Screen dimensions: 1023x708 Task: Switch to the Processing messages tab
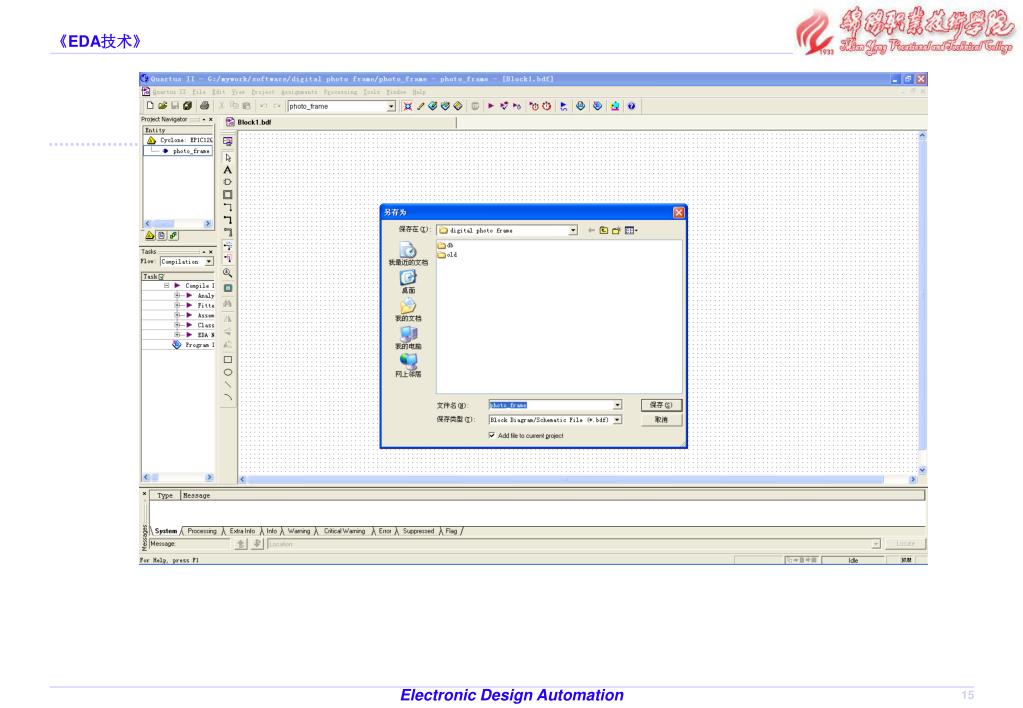click(202, 531)
